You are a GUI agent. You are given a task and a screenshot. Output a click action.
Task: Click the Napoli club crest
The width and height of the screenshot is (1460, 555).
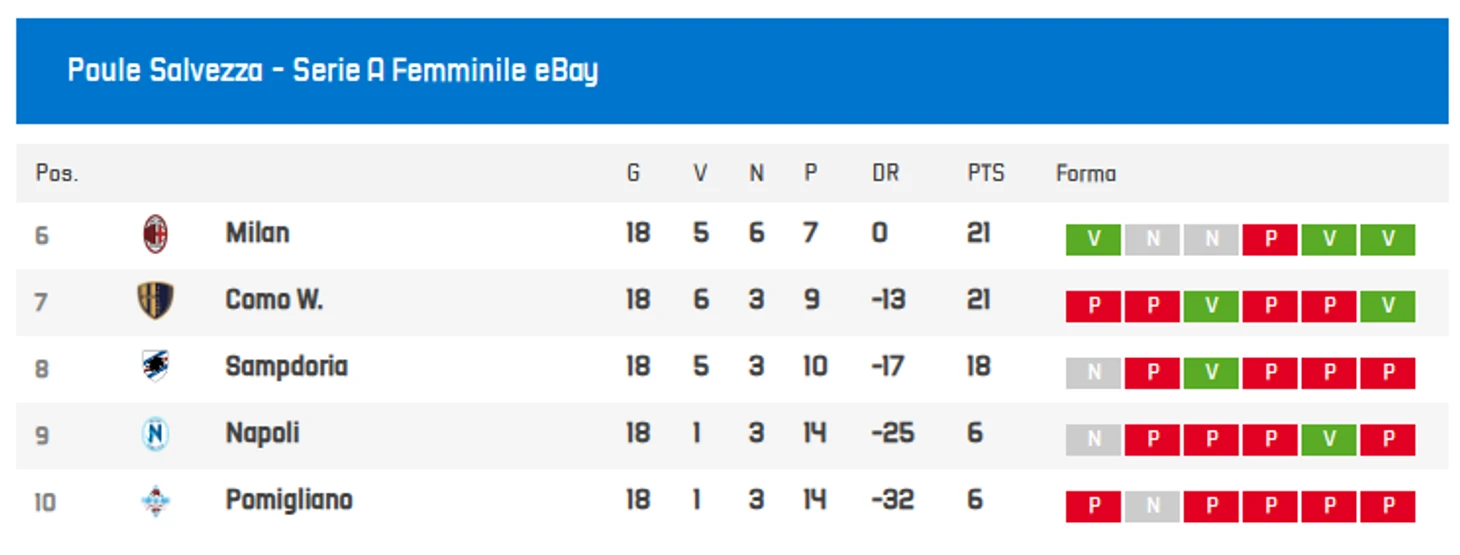(x=155, y=434)
